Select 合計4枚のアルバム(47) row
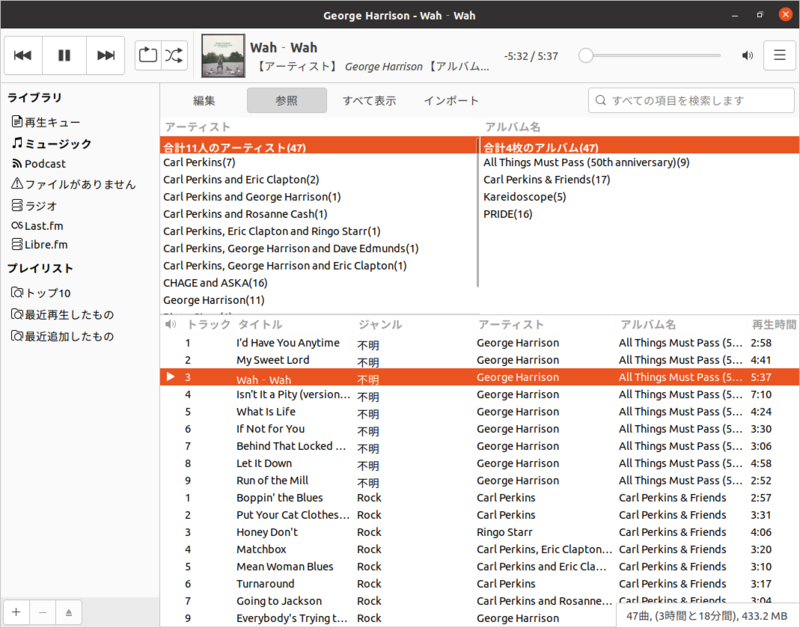Image resolution: width=800 pixels, height=628 pixels. 640,147
